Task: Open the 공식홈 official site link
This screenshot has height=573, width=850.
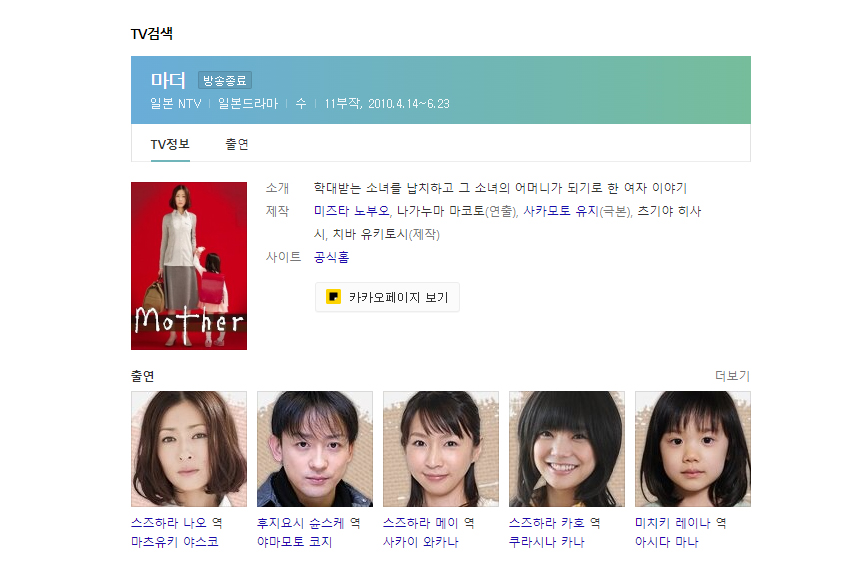Action: 331,257
